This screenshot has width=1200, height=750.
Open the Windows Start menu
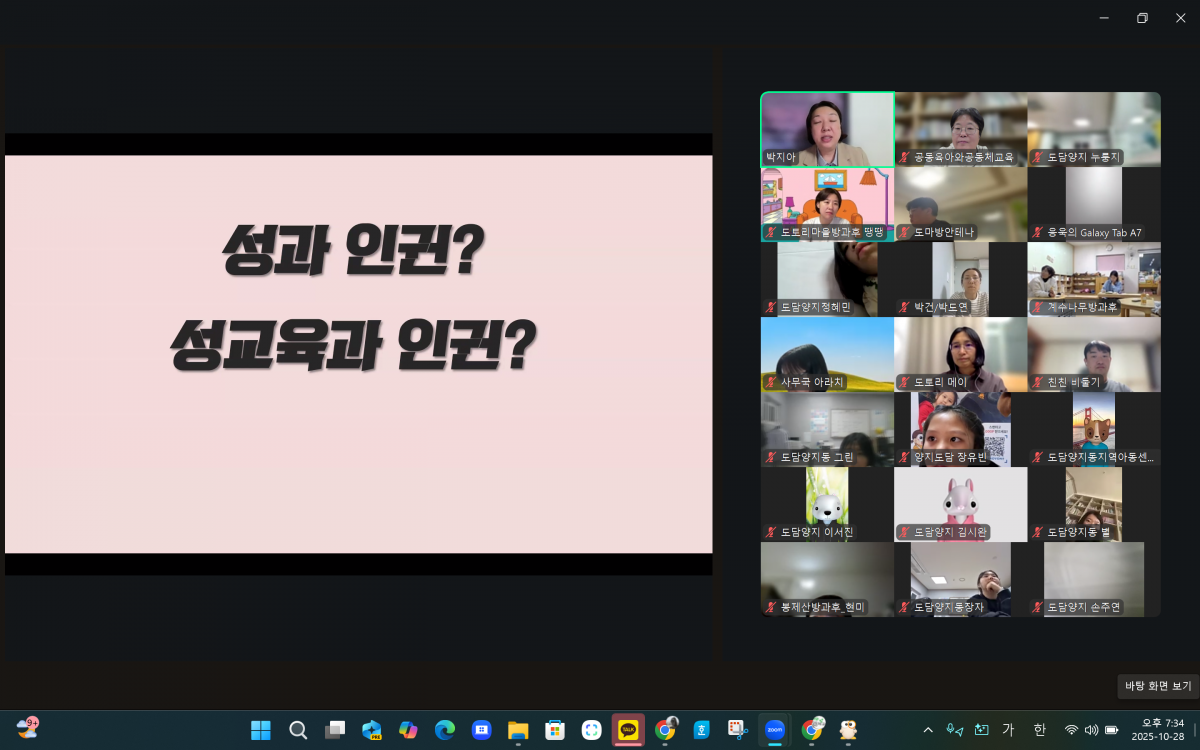coord(261,730)
